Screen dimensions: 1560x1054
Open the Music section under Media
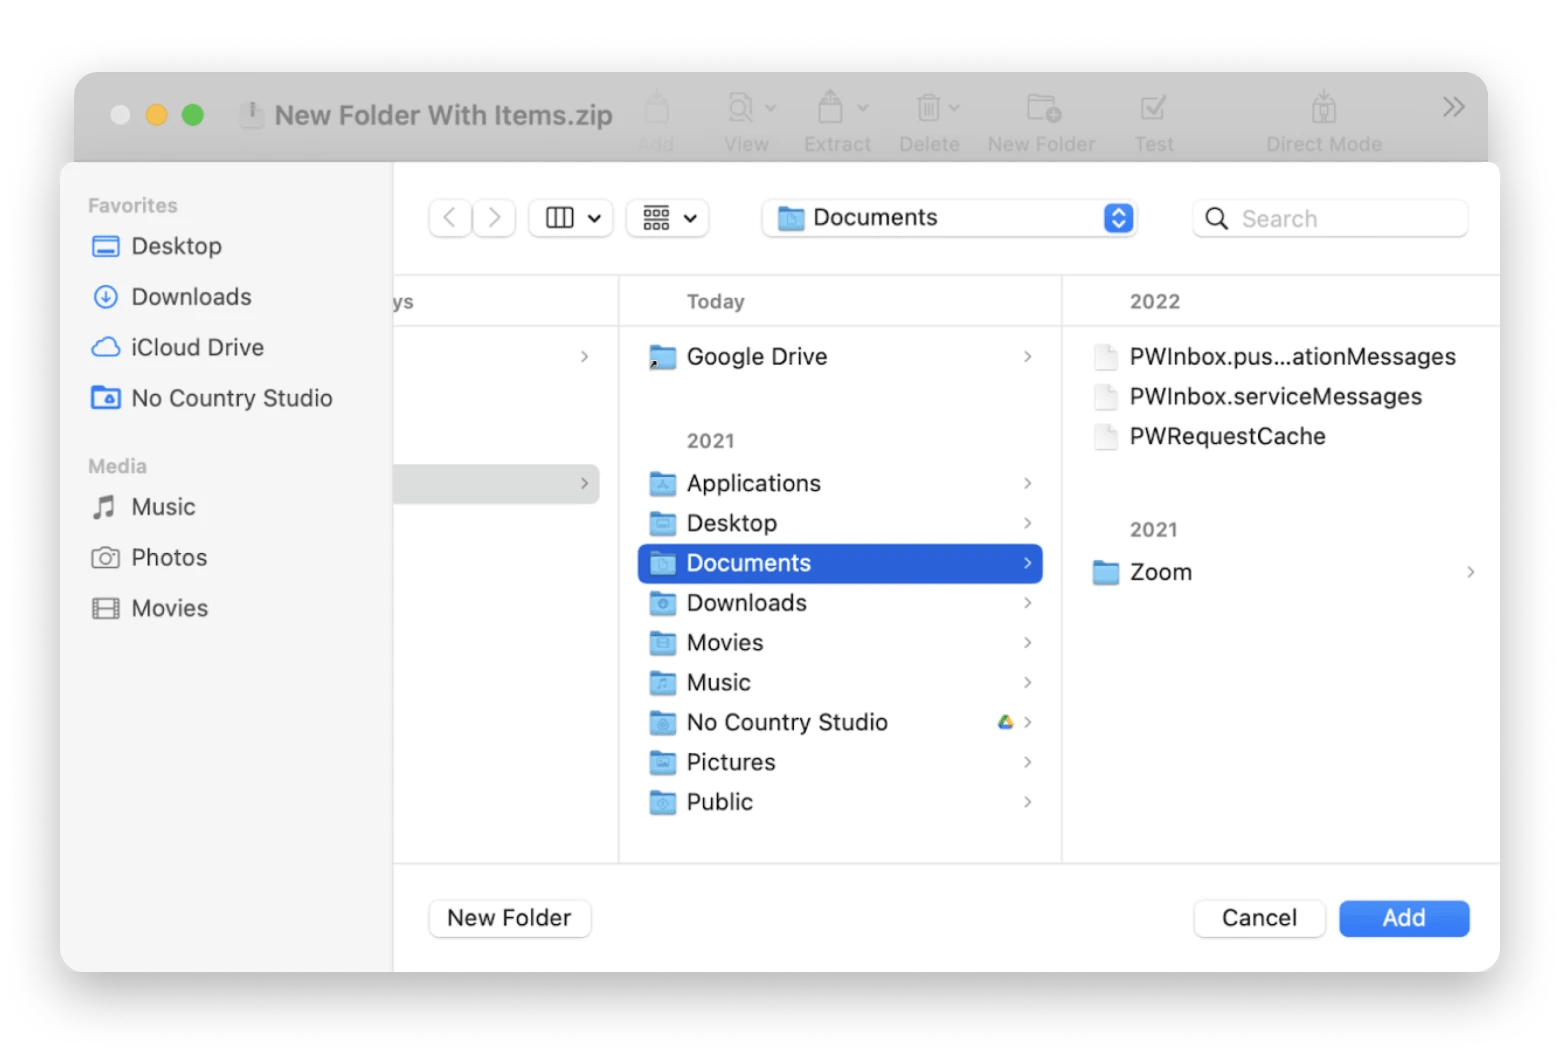(163, 507)
